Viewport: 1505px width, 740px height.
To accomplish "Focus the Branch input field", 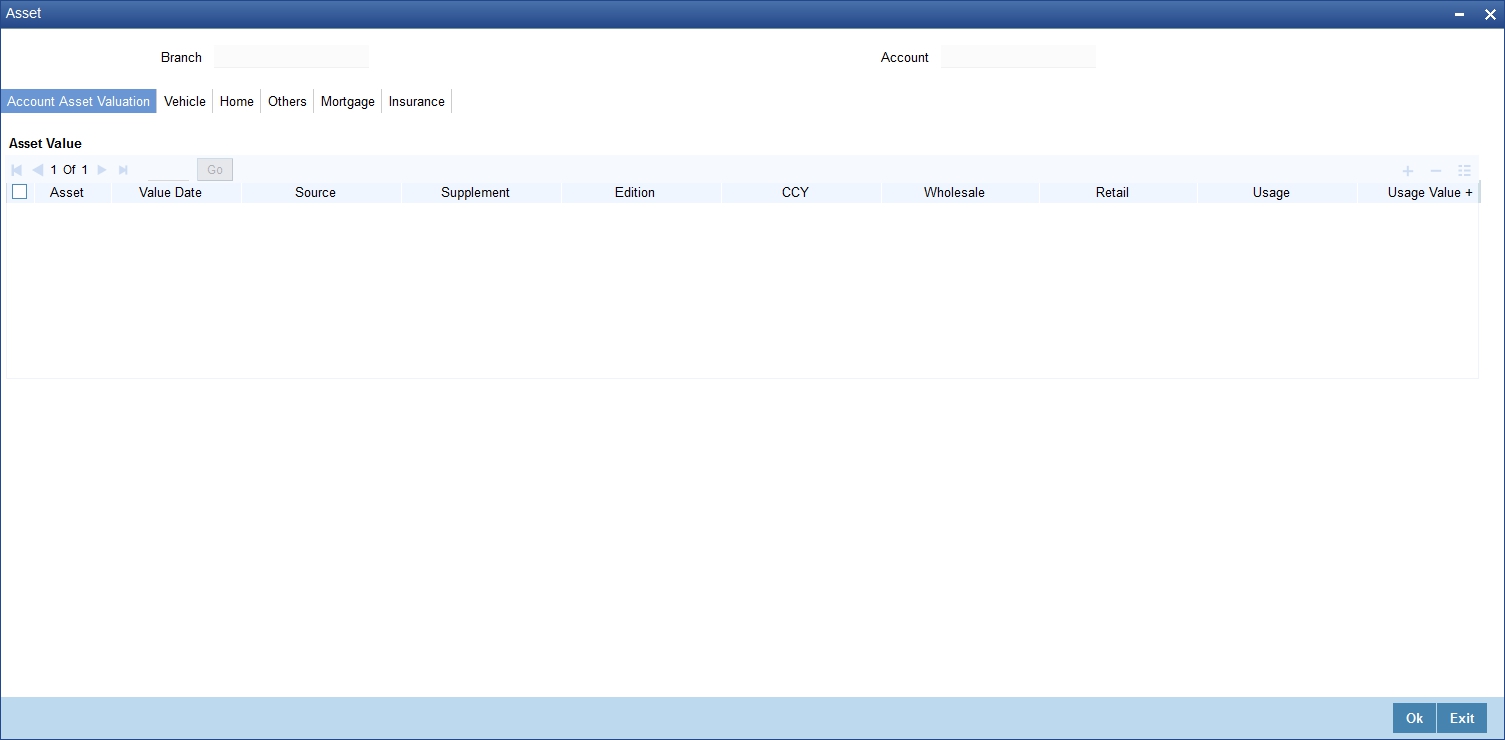I will 291,57.
